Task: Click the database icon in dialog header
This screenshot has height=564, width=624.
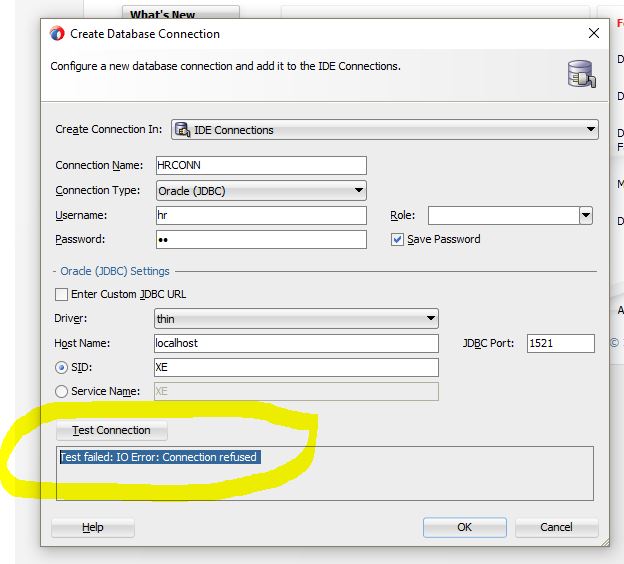Action: click(x=580, y=74)
